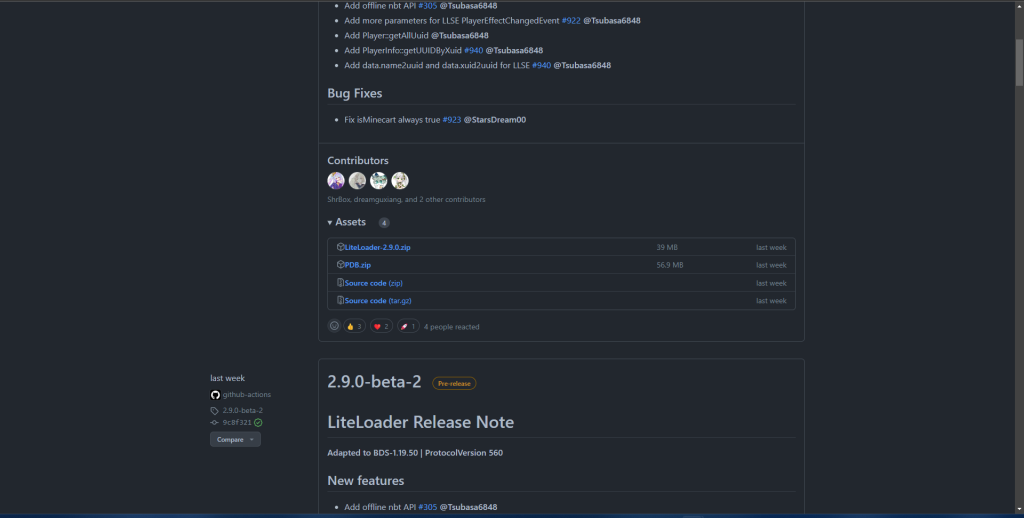Download PDB.zip asset
1024x518 pixels.
tap(358, 265)
